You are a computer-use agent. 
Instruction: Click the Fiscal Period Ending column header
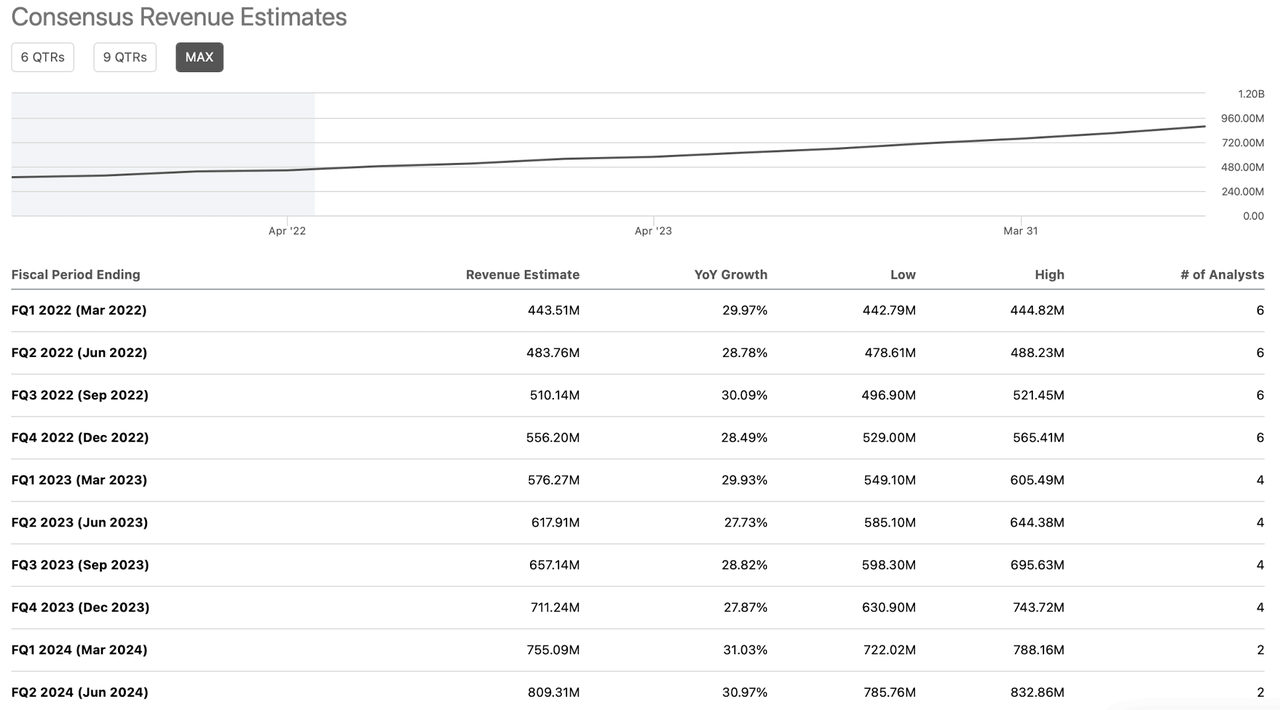76,274
